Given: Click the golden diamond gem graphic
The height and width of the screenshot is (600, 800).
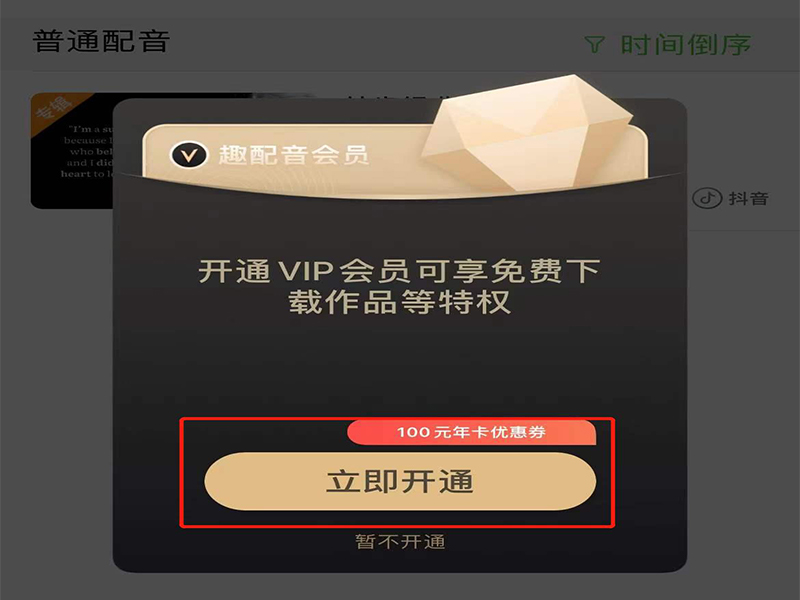Looking at the screenshot, I should (526, 133).
